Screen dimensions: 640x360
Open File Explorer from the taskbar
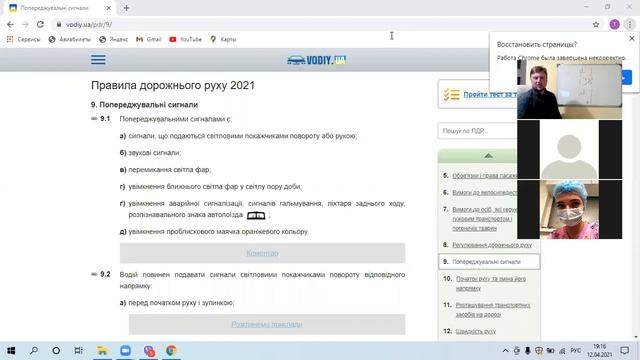coord(102,351)
